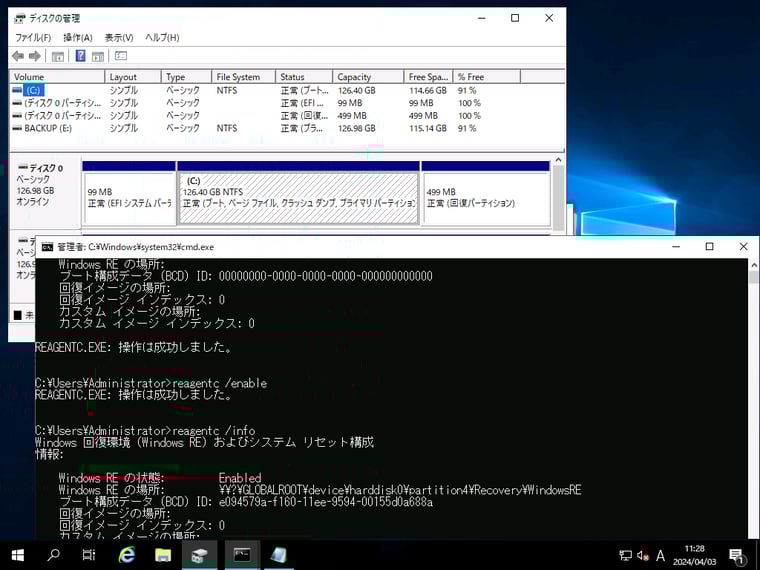Sort by the Capacity column header
760x570 pixels.
[x=368, y=77]
